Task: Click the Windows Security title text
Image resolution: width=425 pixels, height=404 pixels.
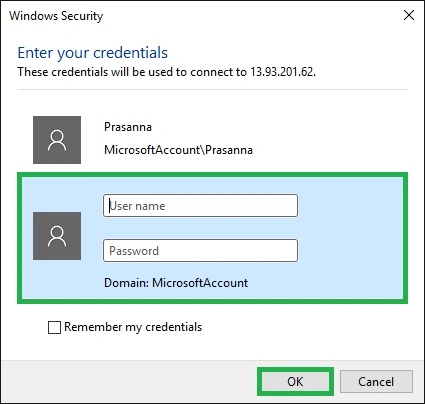Action: point(56,16)
